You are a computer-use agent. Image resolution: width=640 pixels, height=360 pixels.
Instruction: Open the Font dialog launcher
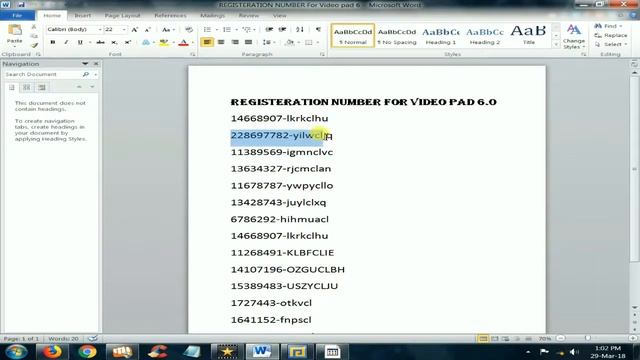193,54
